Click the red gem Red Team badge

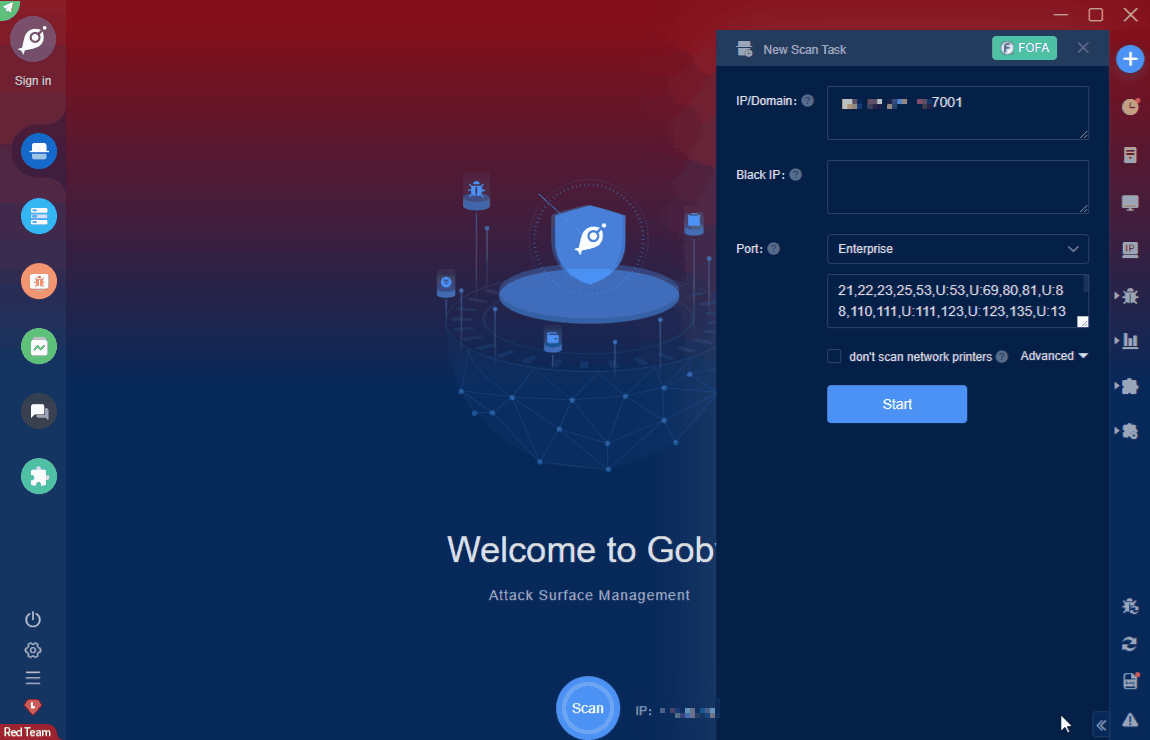33,706
